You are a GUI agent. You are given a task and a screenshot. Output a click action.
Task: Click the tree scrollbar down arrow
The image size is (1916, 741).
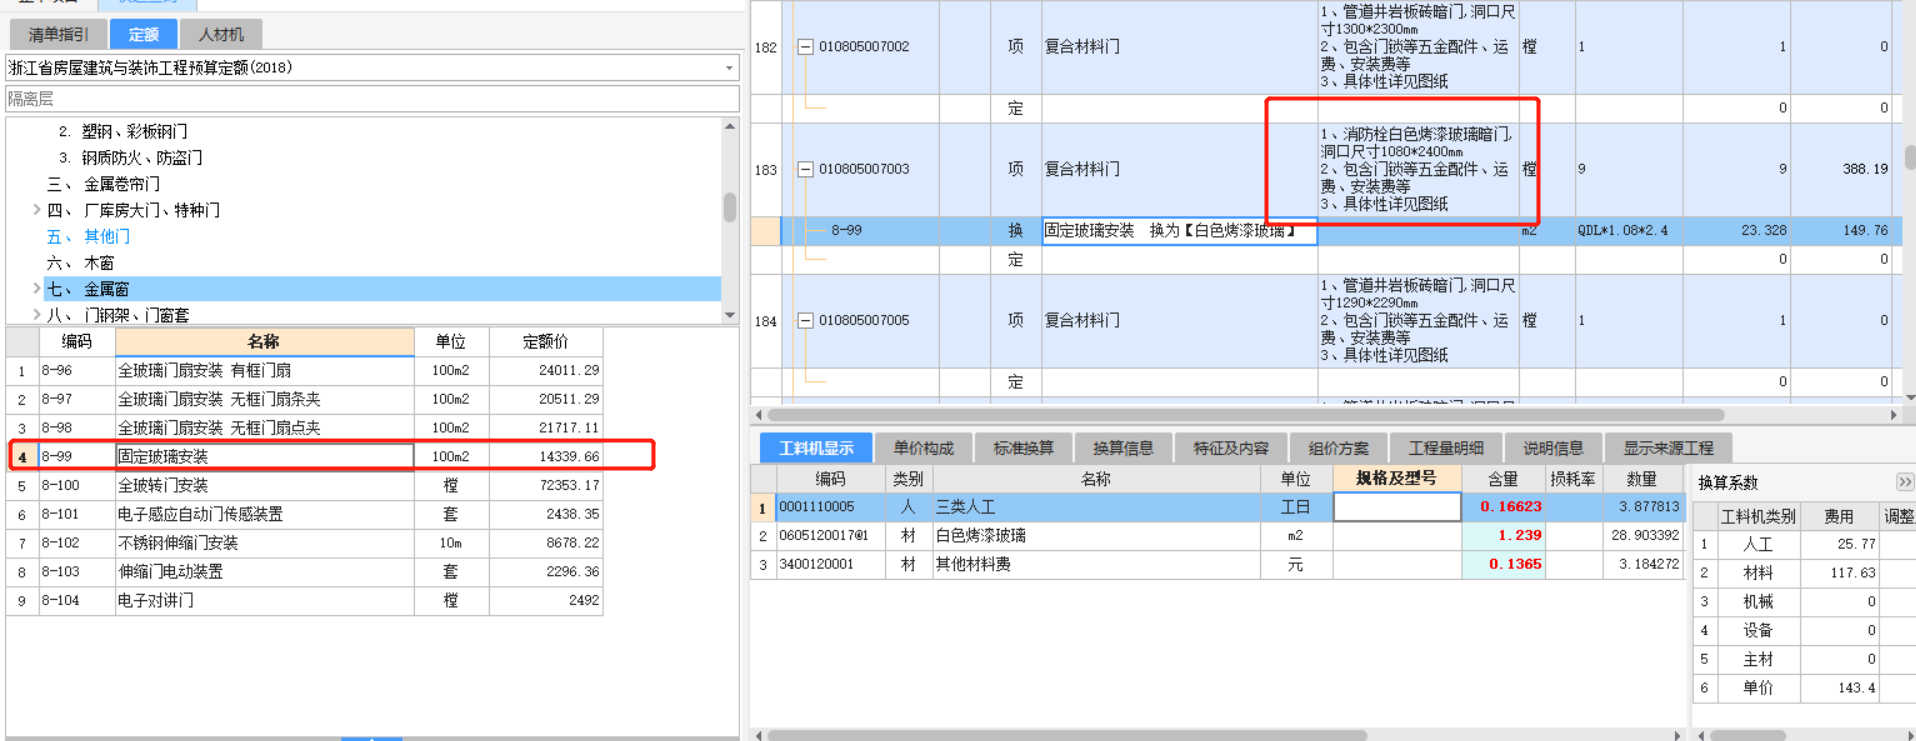730,315
